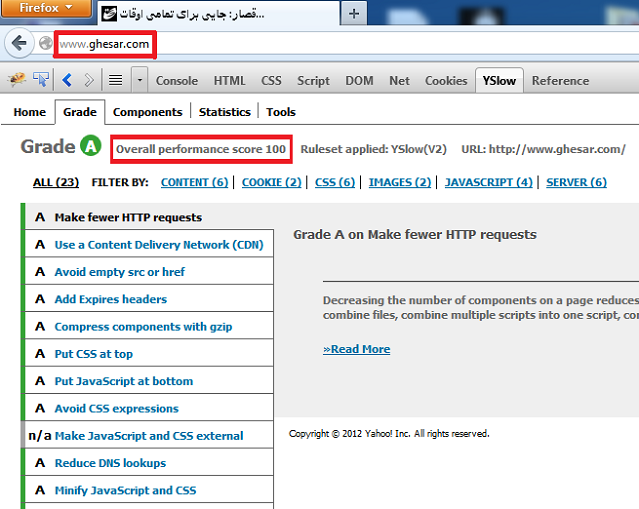The image size is (639, 509).
Task: Click the URL http://www.ghesar.com/ text
Action: [543, 149]
